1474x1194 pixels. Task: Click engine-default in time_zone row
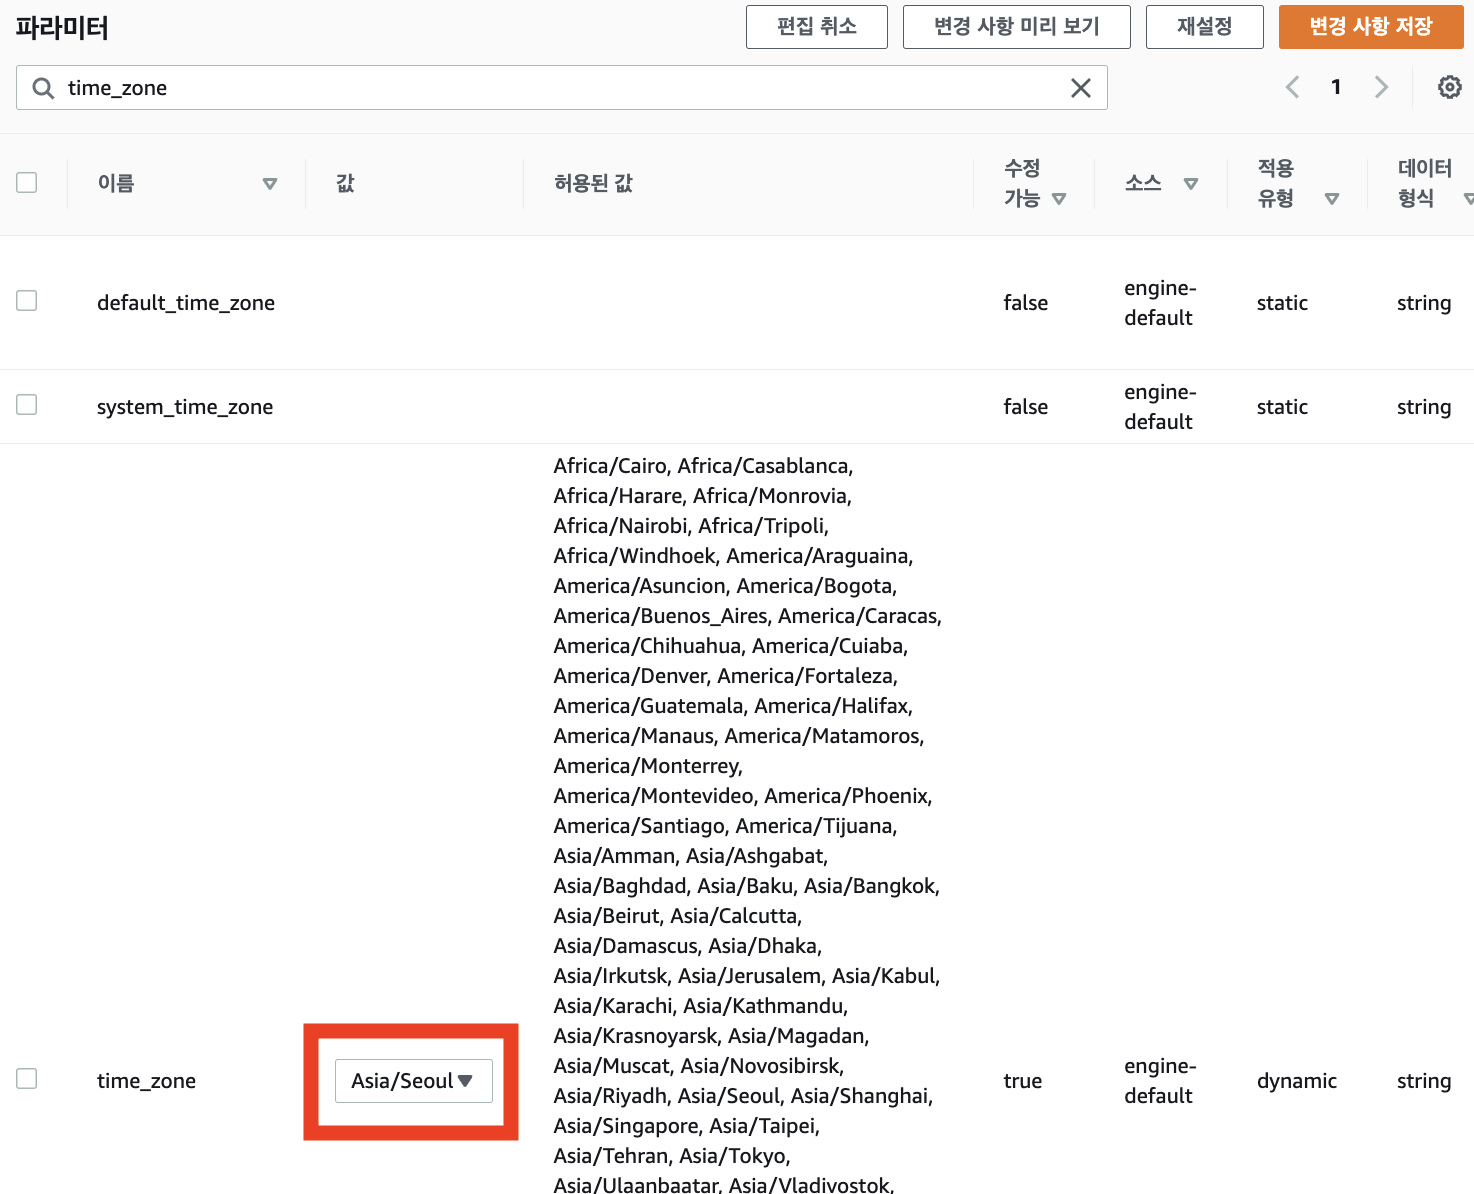(1160, 1081)
